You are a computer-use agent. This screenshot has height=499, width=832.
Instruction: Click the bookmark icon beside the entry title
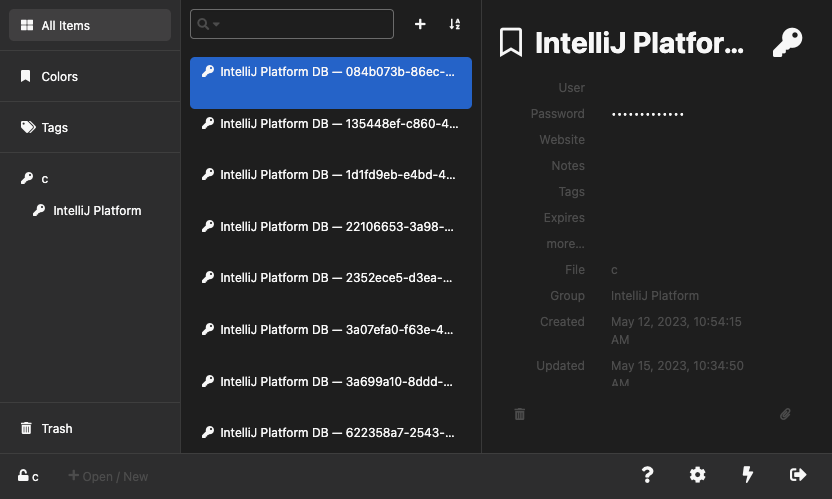click(x=511, y=42)
